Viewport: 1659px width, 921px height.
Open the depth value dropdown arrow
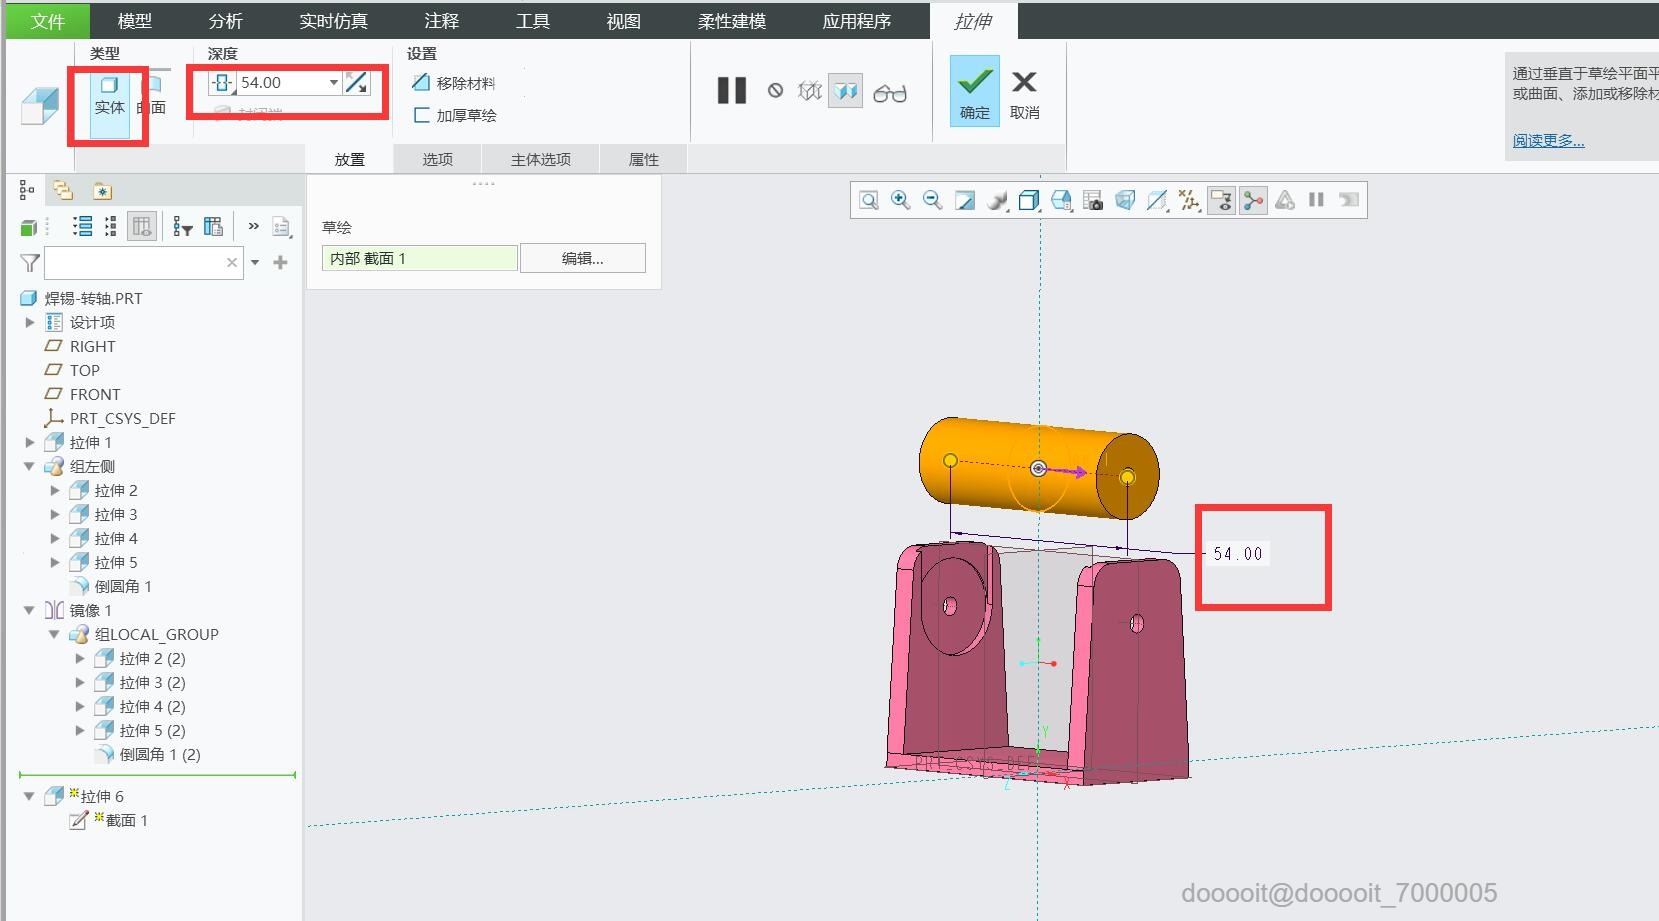pyautogui.click(x=334, y=83)
